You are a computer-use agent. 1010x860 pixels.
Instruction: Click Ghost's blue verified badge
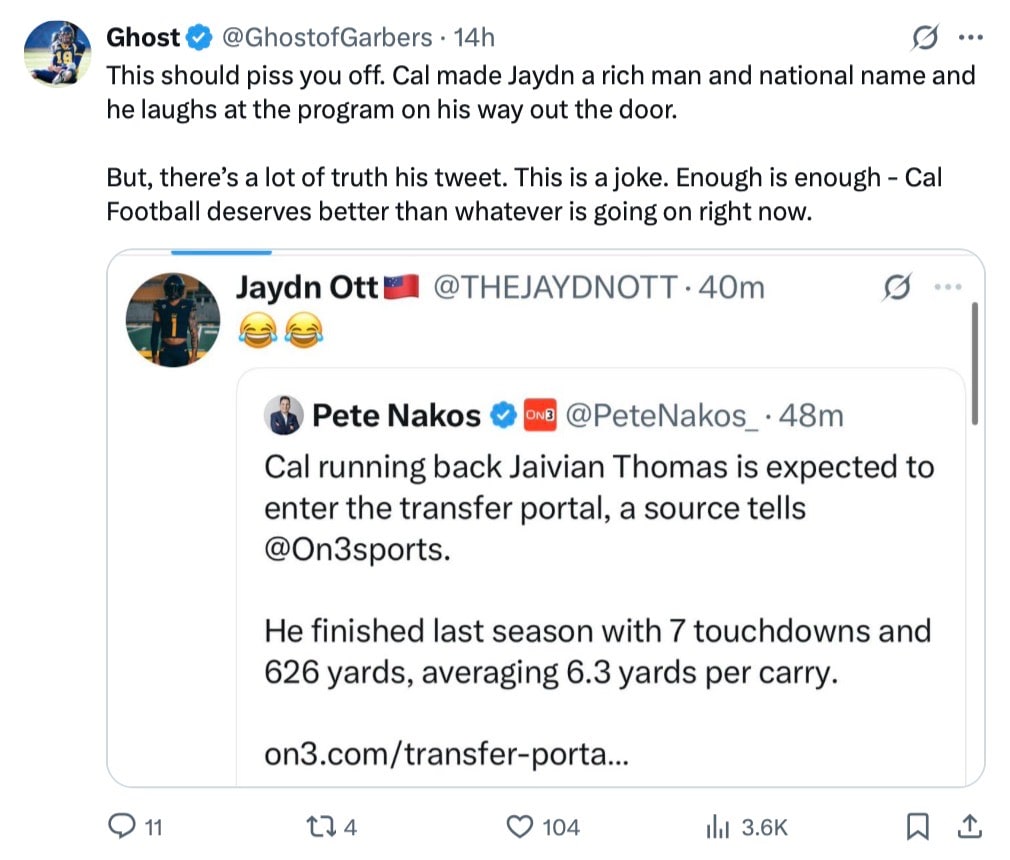(199, 37)
